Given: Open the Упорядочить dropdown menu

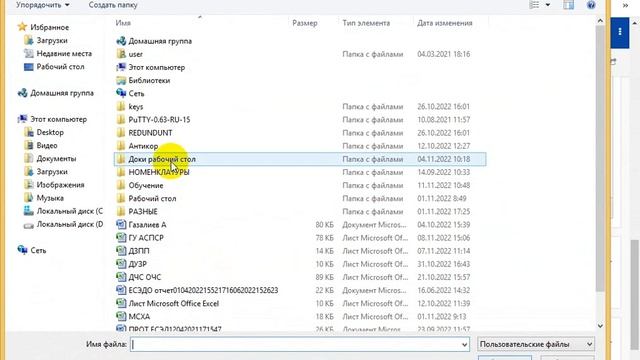Looking at the screenshot, I should pos(42,5).
